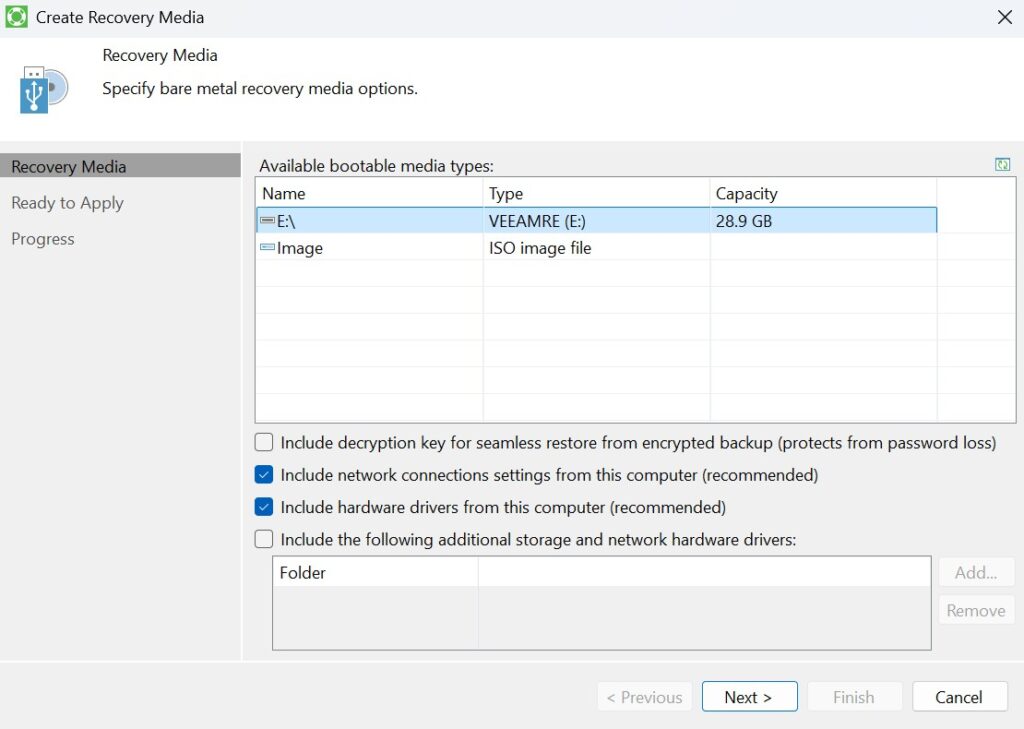Image resolution: width=1024 pixels, height=729 pixels.
Task: Close the Create Recovery Media window
Action: 1005,17
